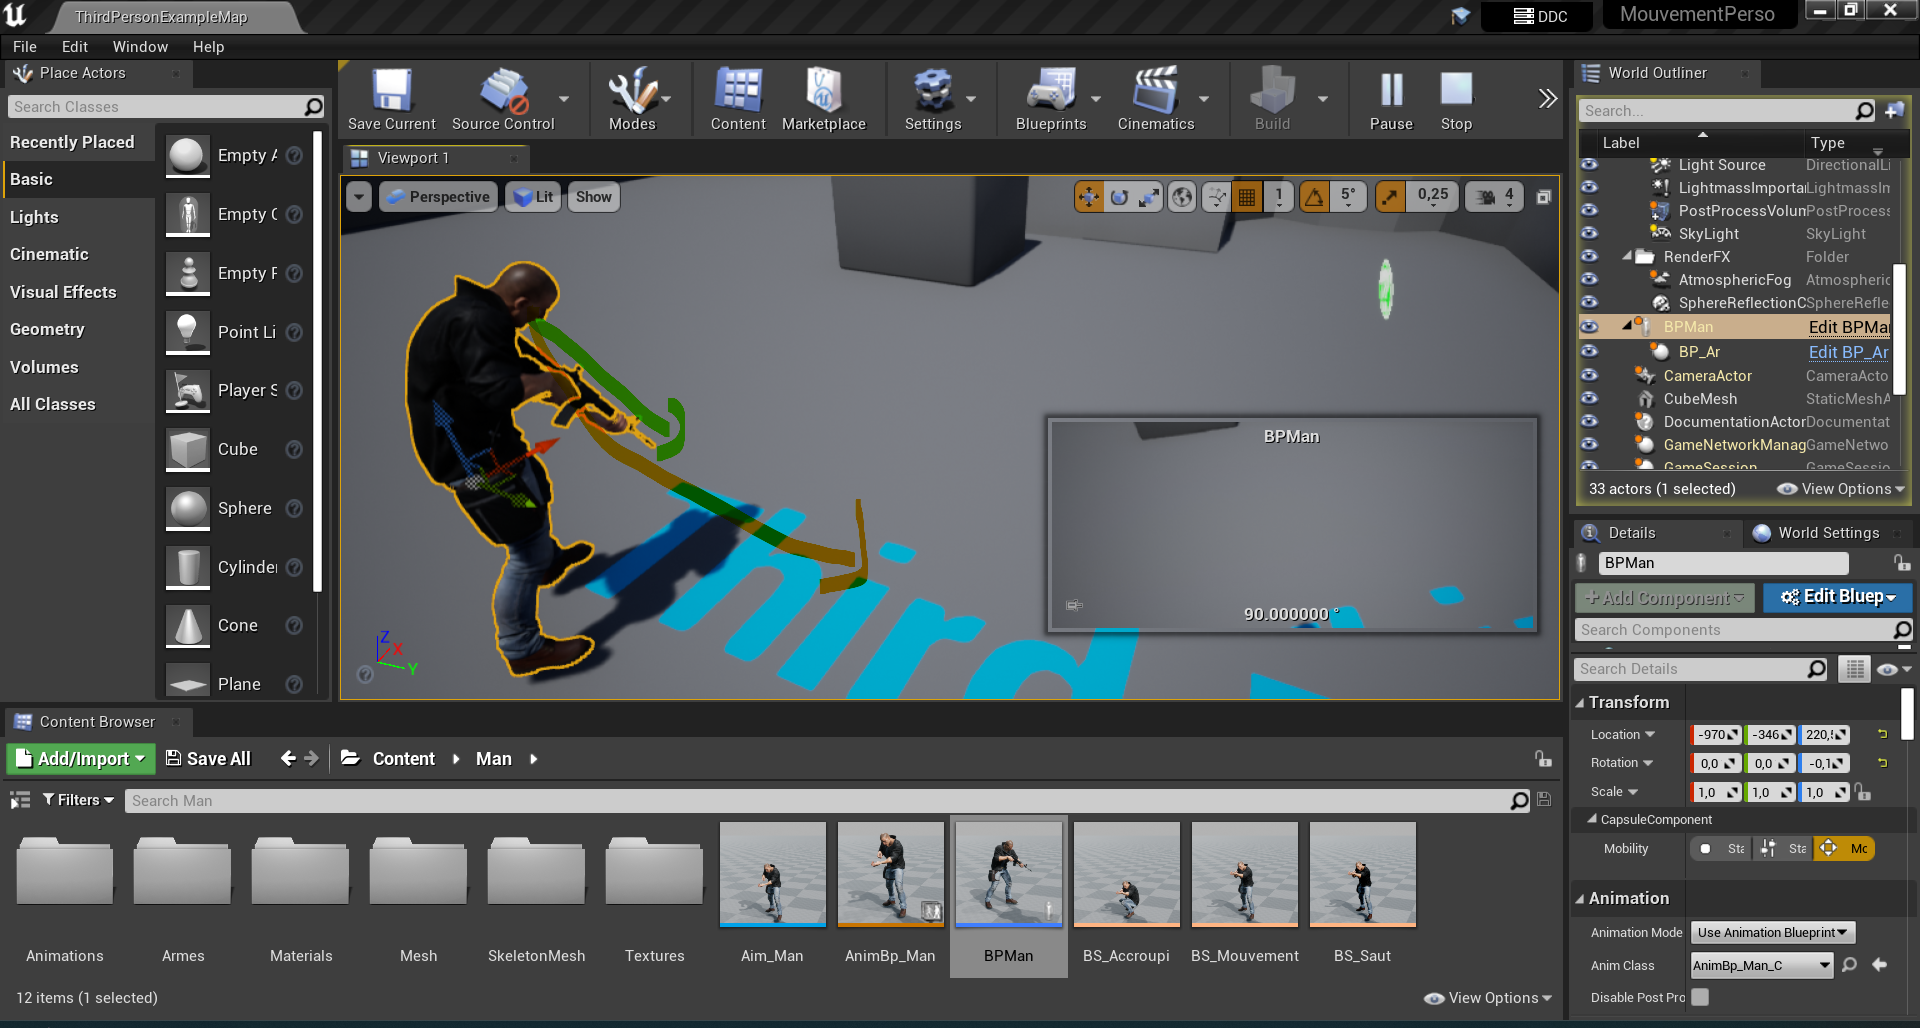Viewport: 1920px width, 1028px height.
Task: Toggle surface snapping icon in viewport
Action: pyautogui.click(x=1217, y=197)
